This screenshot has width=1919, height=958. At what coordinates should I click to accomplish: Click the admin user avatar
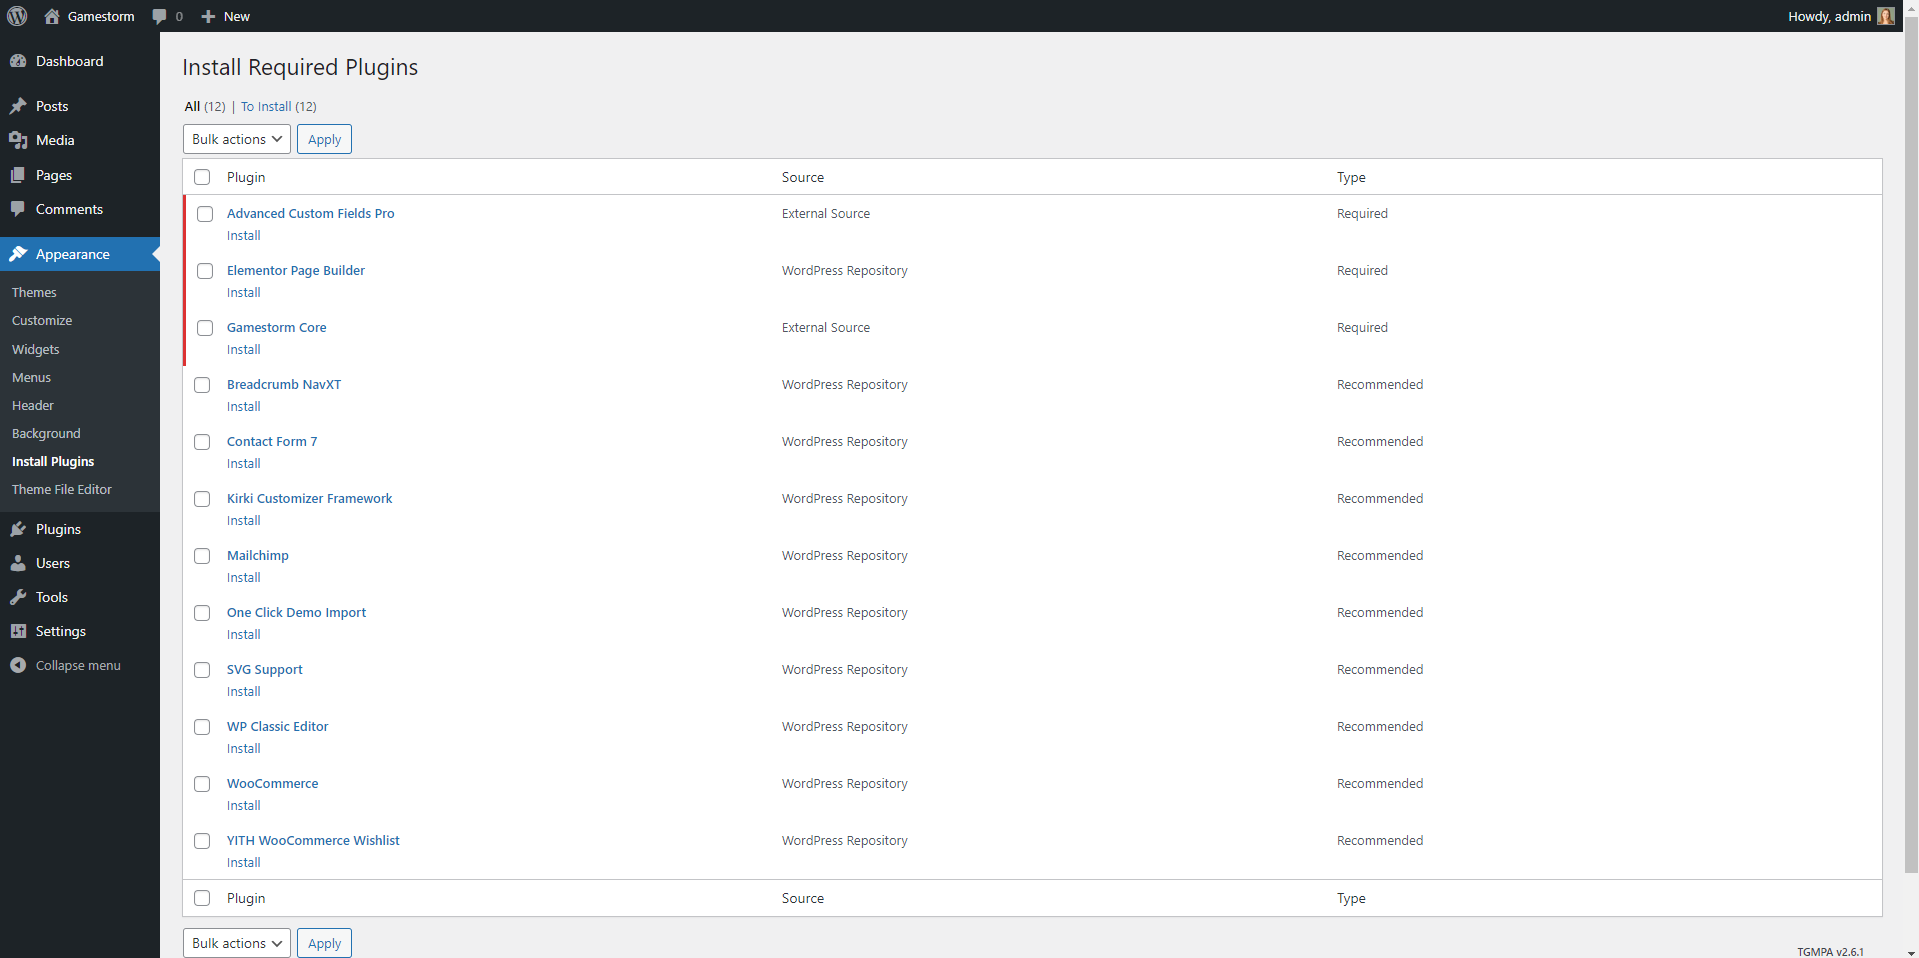tap(1885, 16)
